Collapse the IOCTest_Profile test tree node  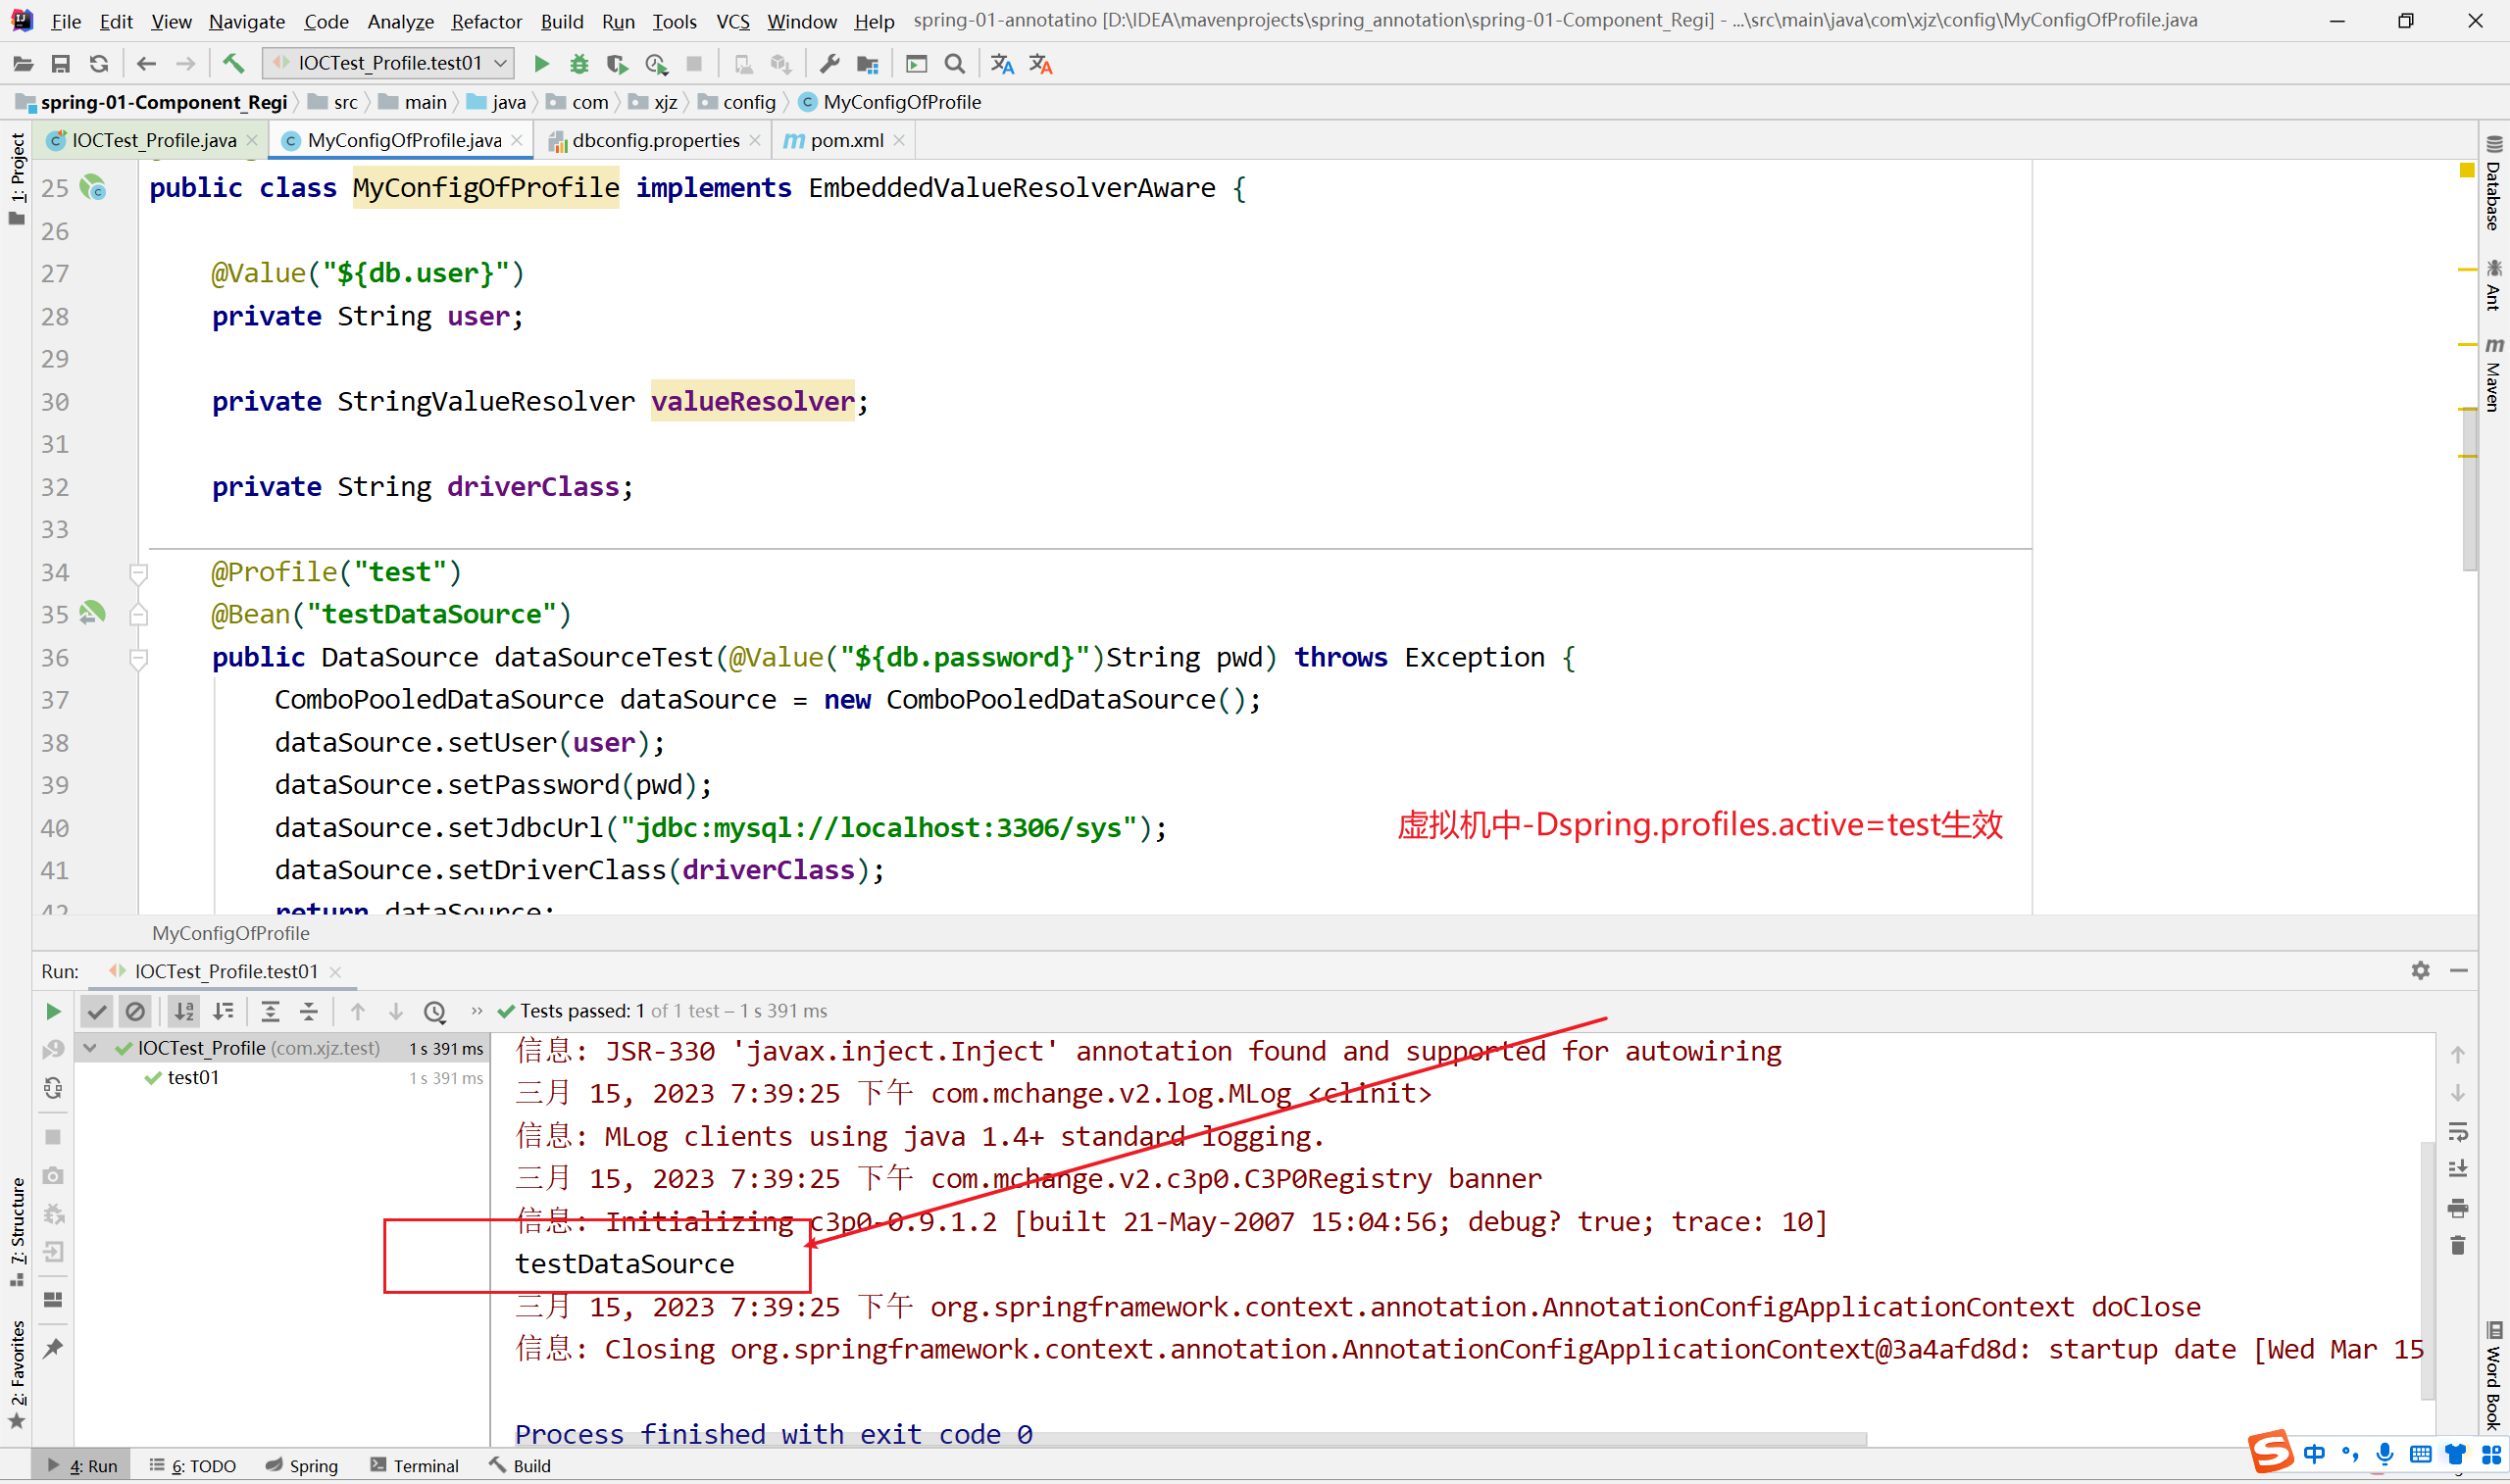coord(90,1048)
